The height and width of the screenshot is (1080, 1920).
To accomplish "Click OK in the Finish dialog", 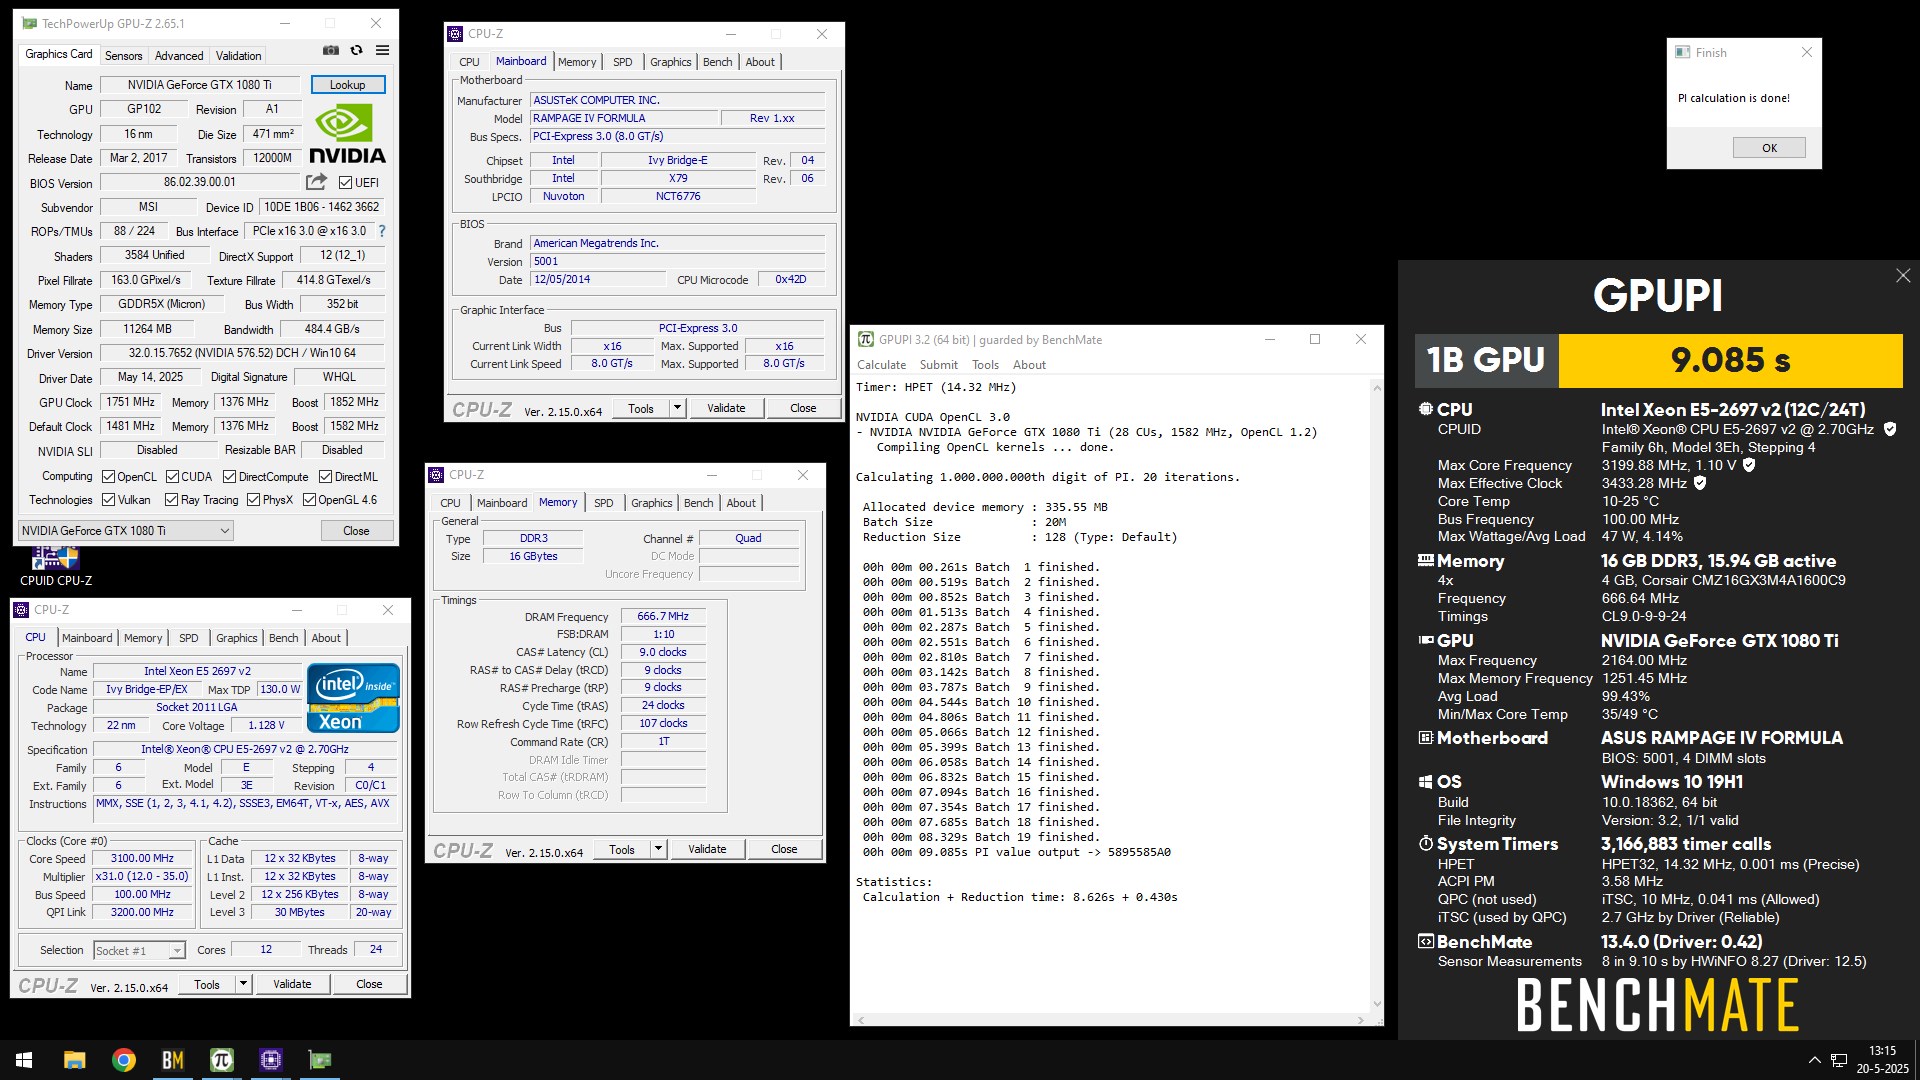I will (1769, 148).
